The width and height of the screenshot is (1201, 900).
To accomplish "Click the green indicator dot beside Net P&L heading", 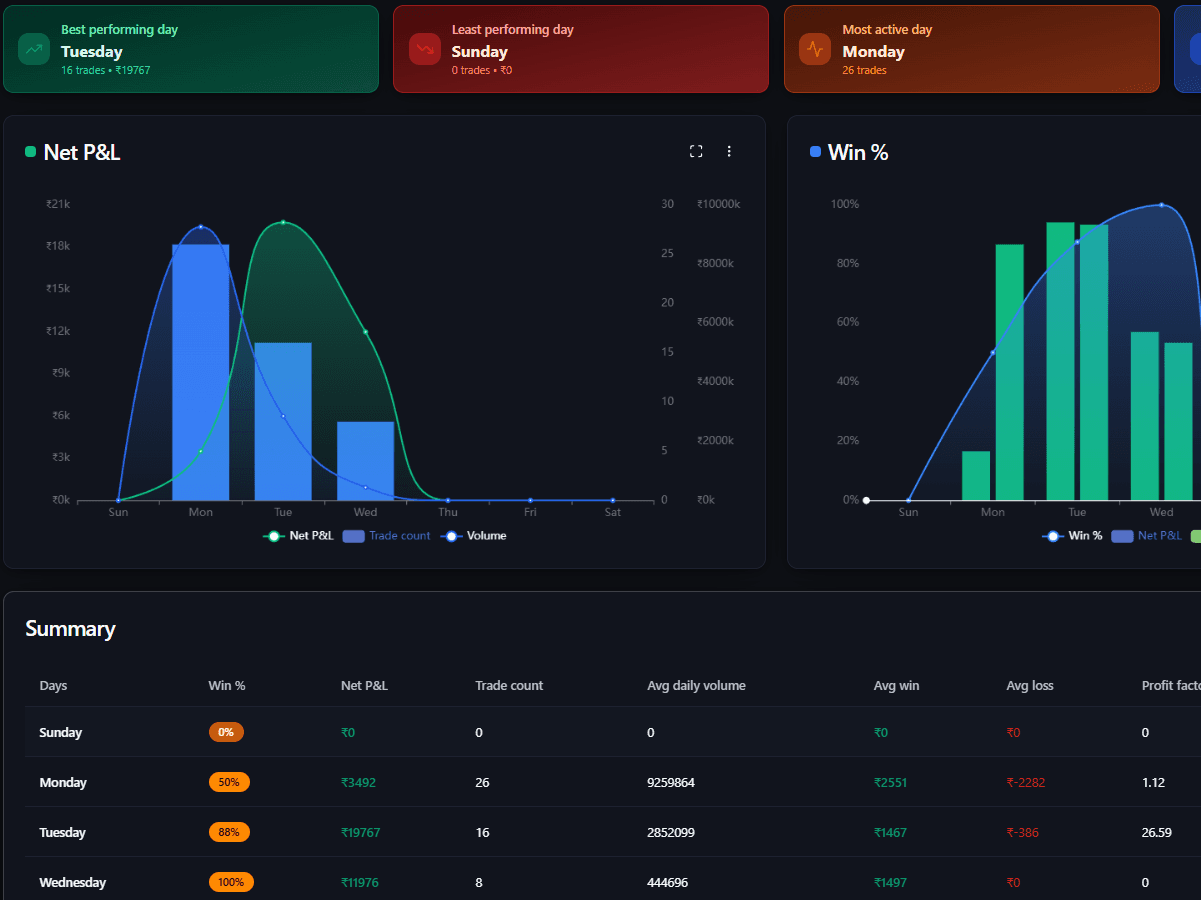I will [29, 151].
